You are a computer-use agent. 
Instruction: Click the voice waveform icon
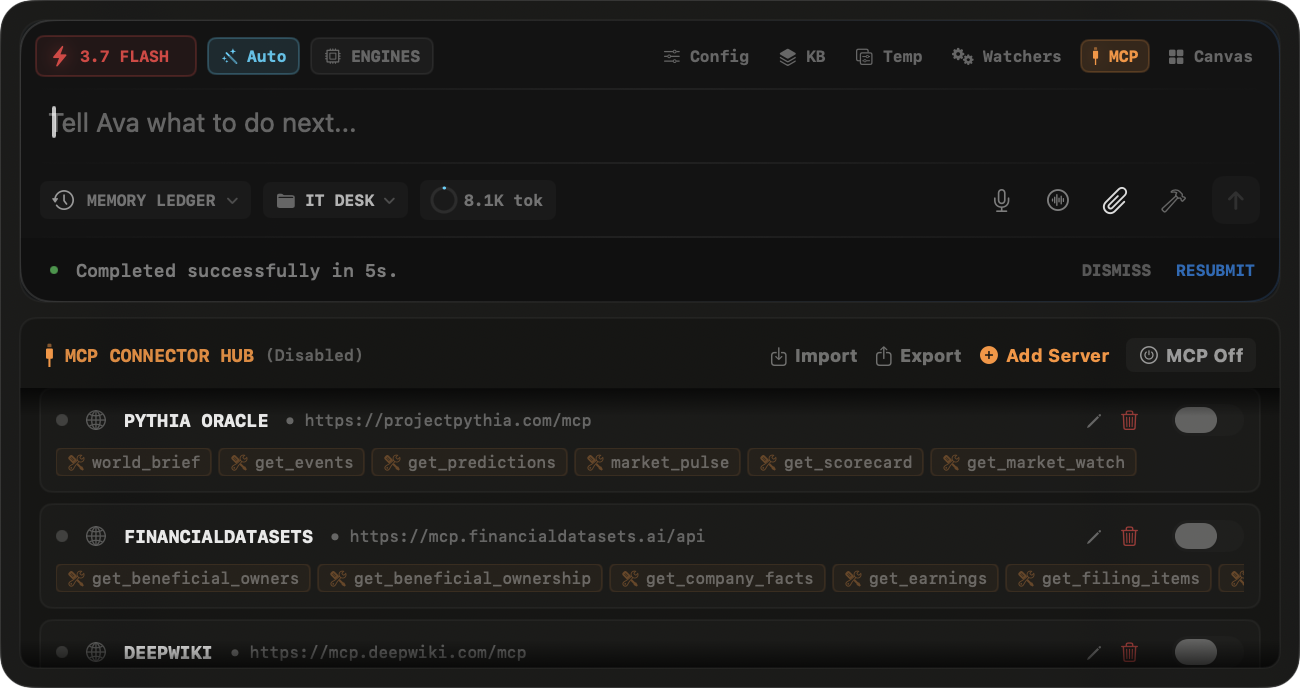(1058, 200)
